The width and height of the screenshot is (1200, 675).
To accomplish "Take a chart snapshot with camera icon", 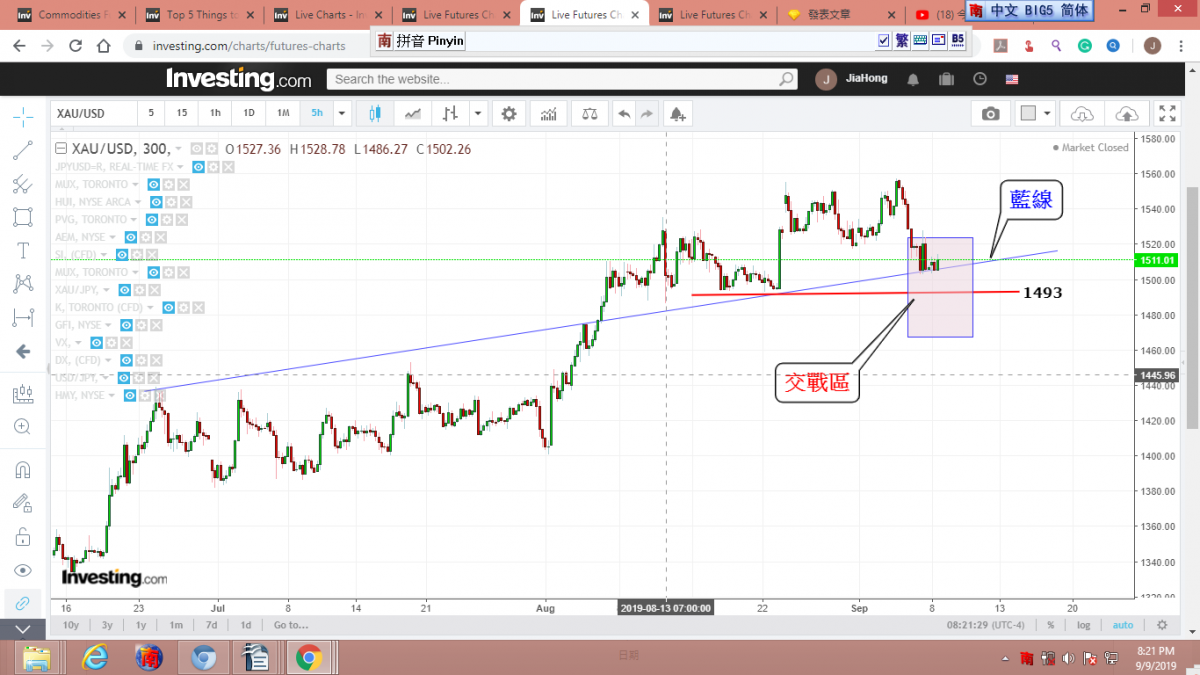I will pyautogui.click(x=990, y=114).
